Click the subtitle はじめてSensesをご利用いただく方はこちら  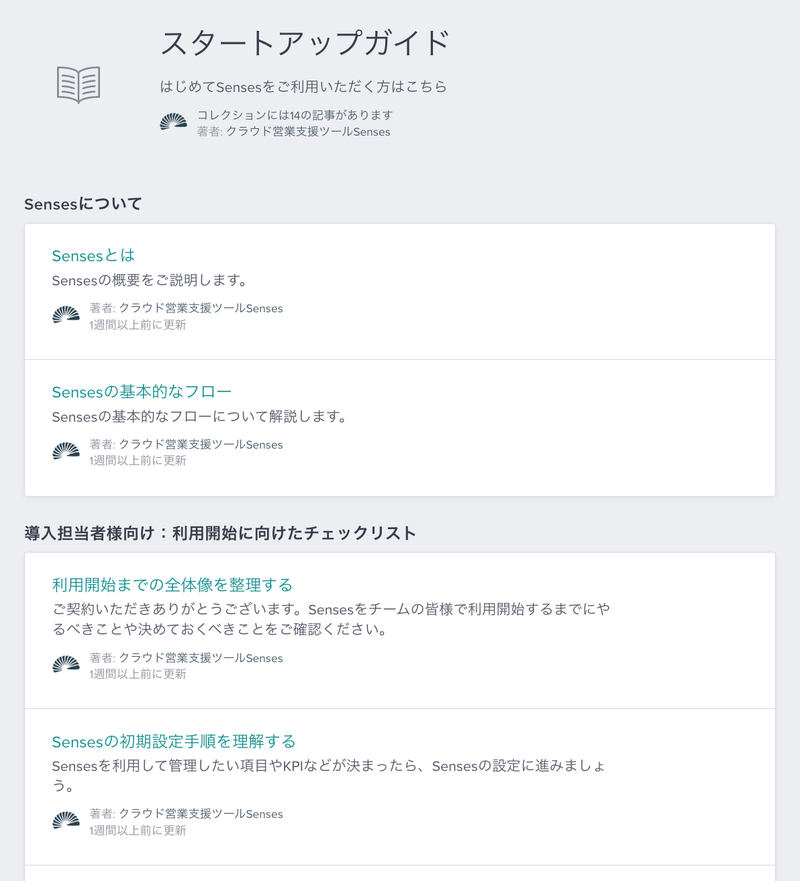tap(303, 86)
